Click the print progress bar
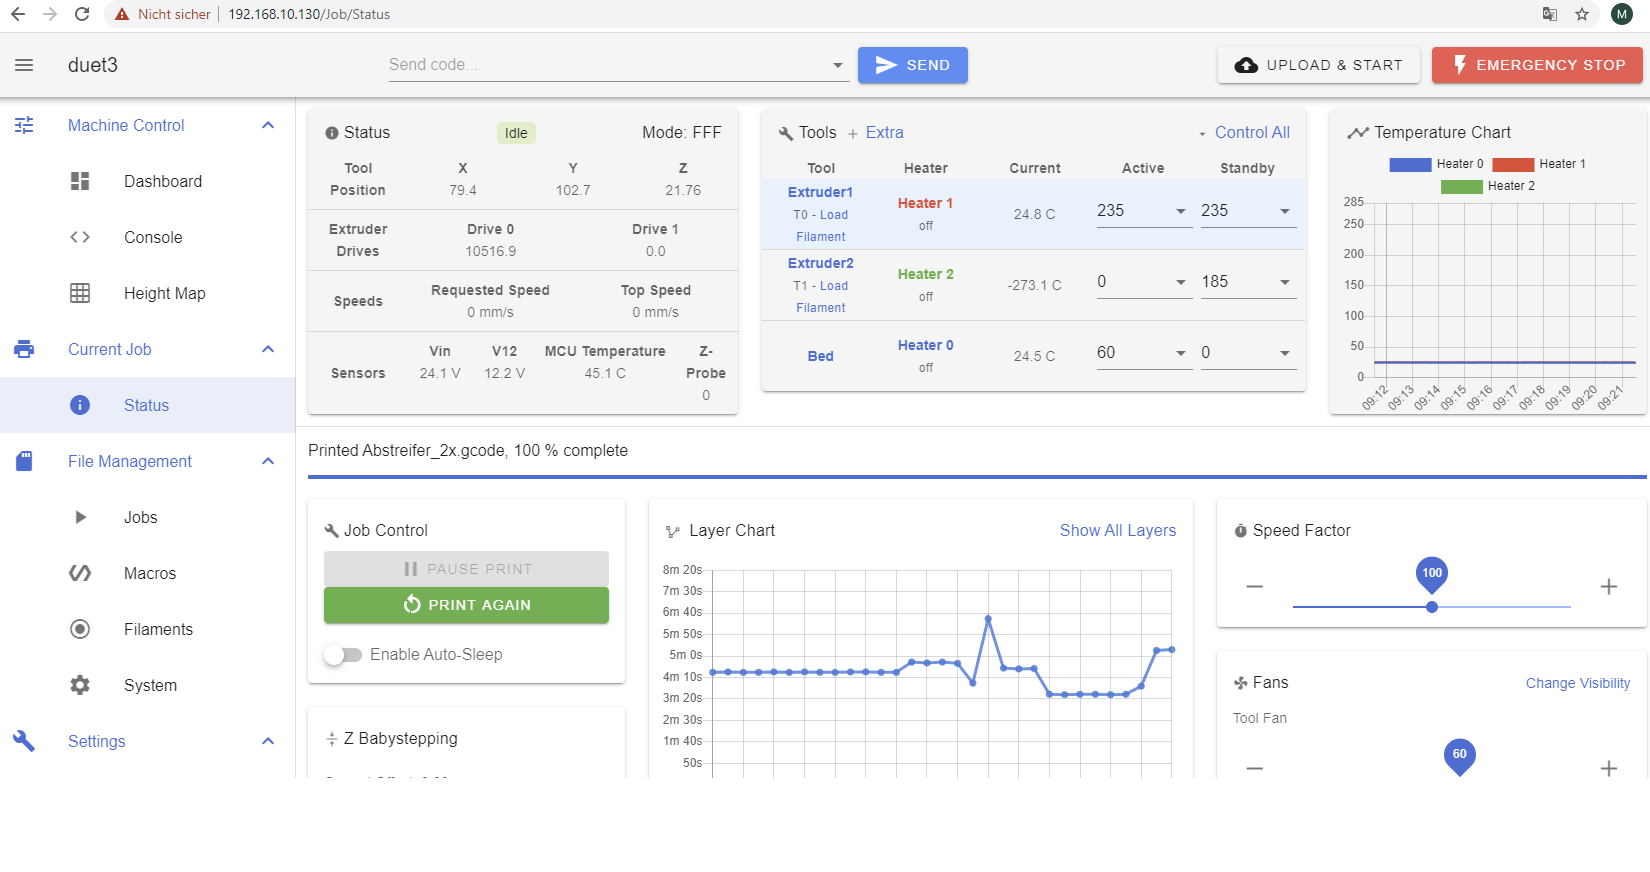 [977, 477]
